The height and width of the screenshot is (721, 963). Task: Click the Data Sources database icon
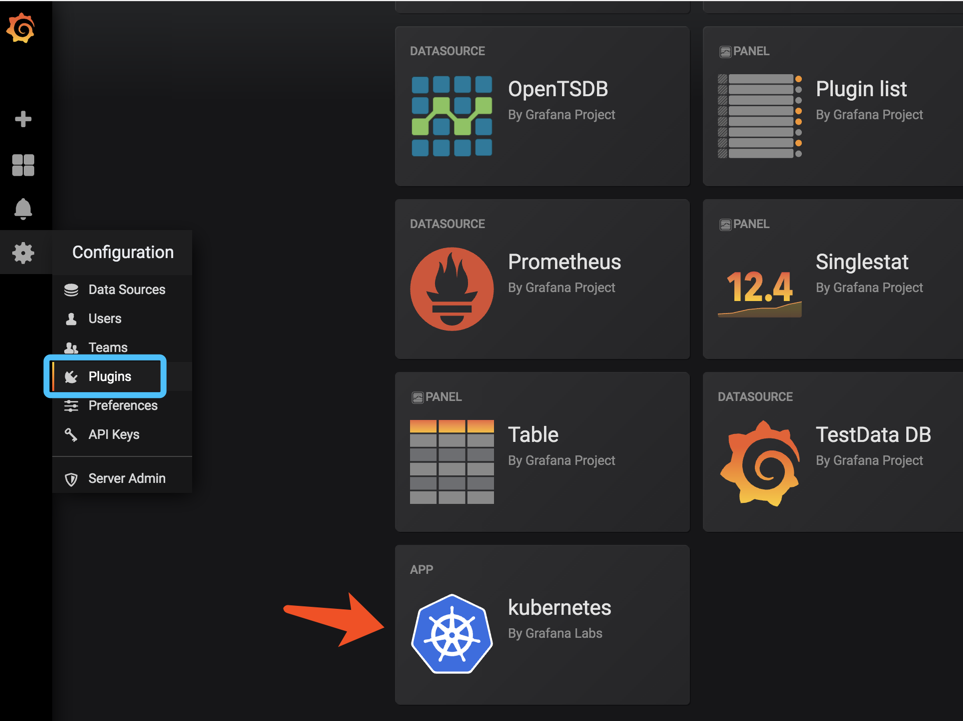tap(71, 290)
